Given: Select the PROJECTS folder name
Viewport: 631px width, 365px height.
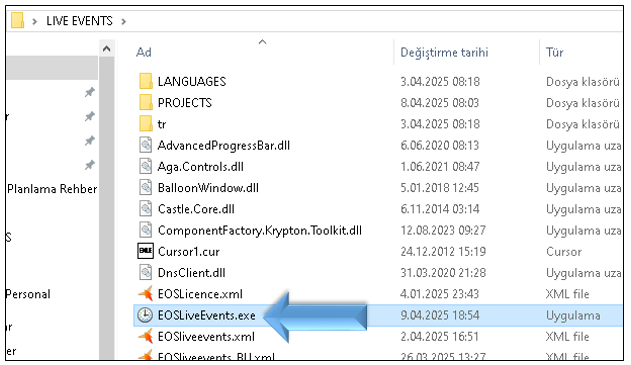Looking at the screenshot, I should tap(185, 103).
